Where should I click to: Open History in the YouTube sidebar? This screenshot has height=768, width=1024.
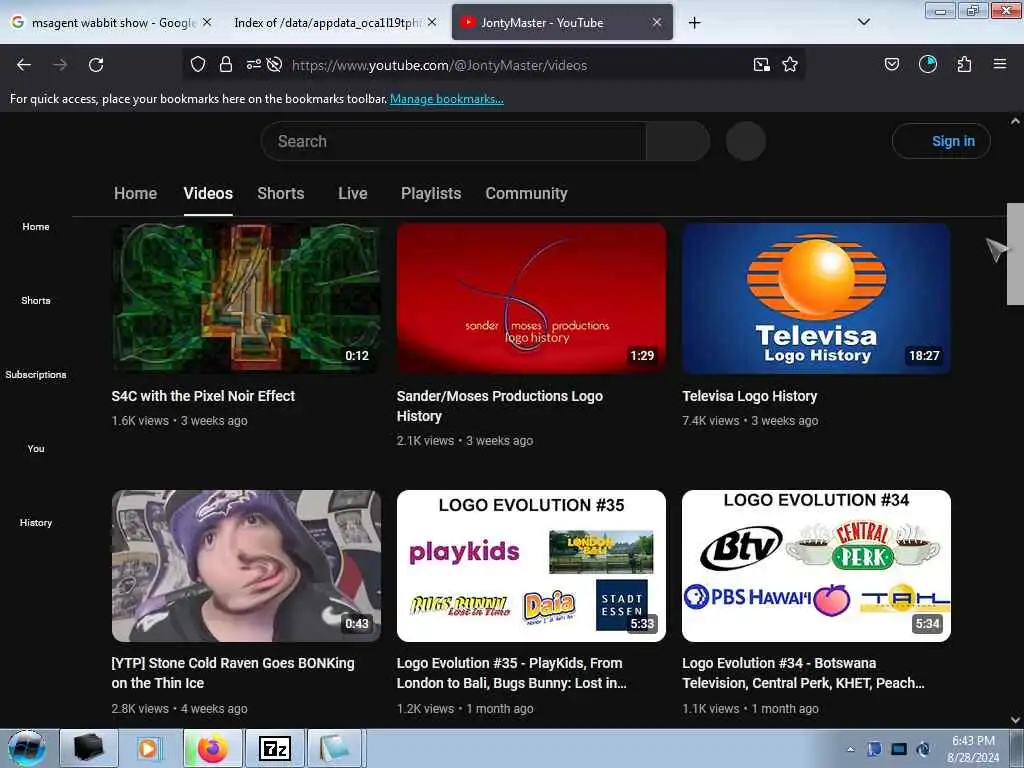coord(36,522)
